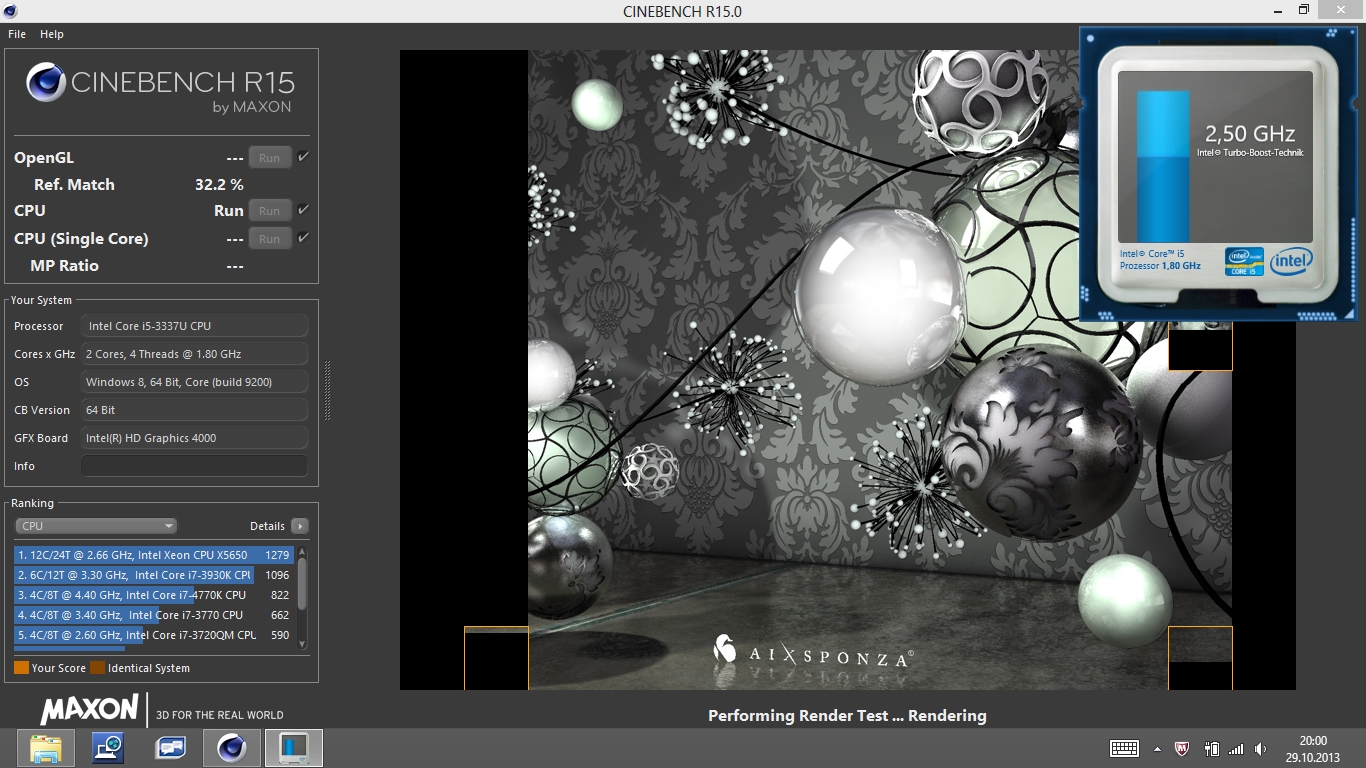Open the CPU ranking type dropdown

point(96,526)
